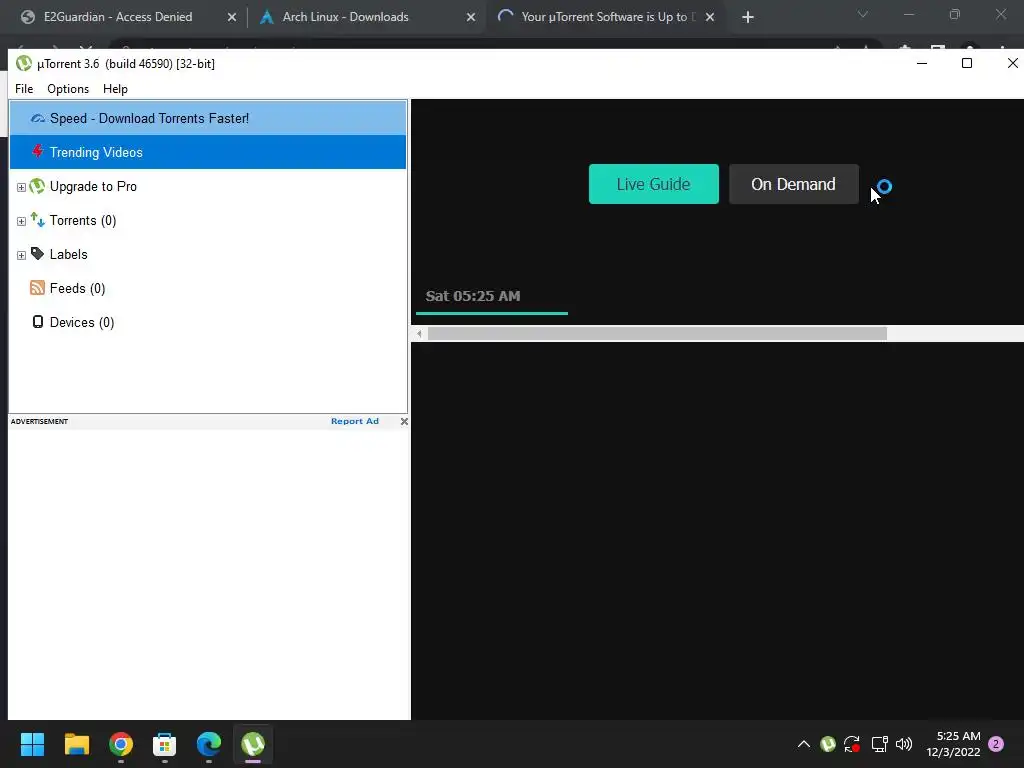
Task: Click the horizontal scrollbar left arrow
Action: click(x=419, y=334)
